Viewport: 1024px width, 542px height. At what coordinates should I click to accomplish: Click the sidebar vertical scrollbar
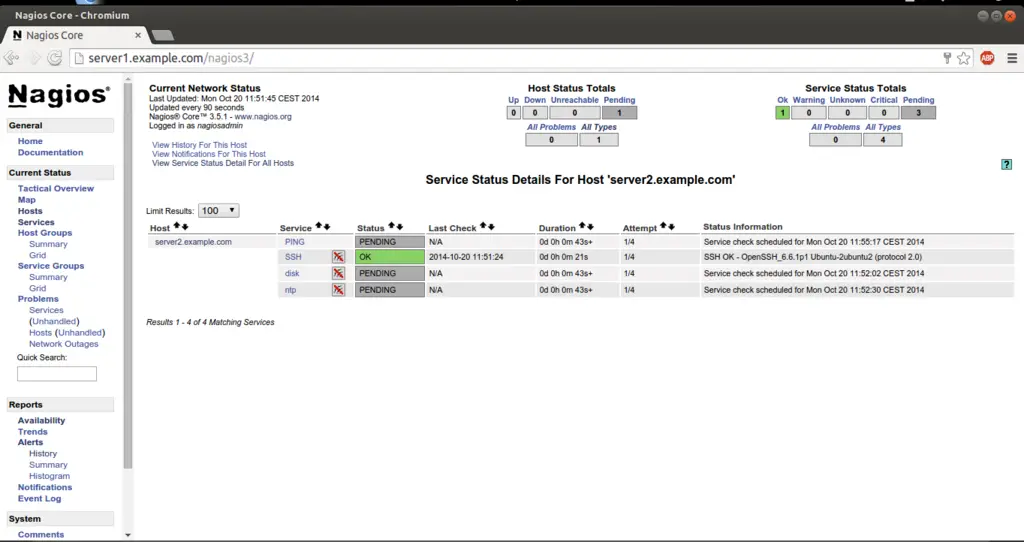(127, 274)
